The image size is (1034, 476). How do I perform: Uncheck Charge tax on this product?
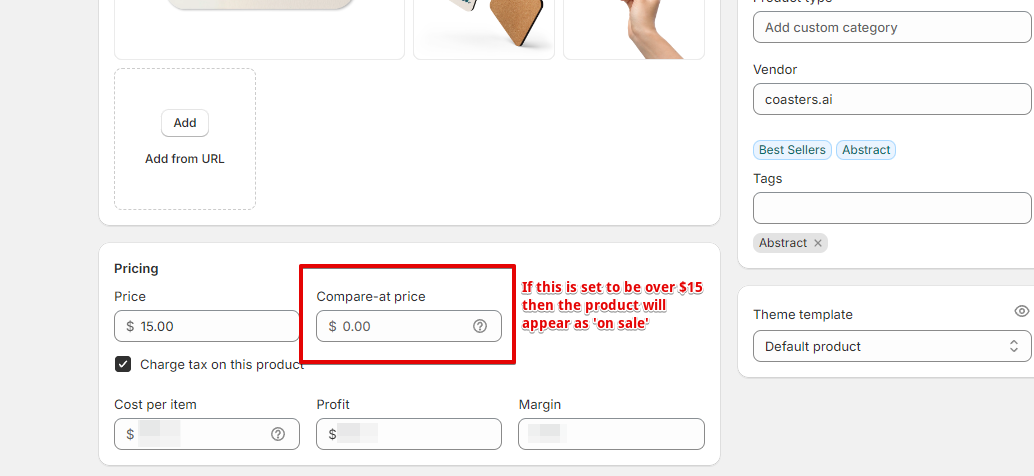point(123,364)
